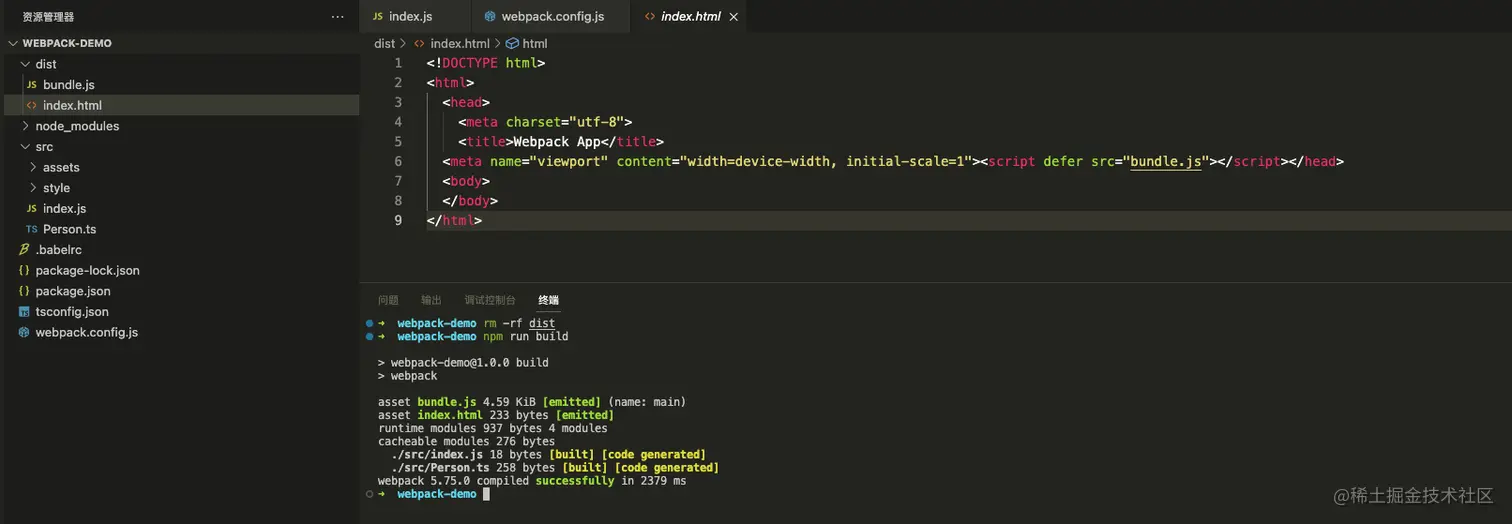Click the HTML icon beside index.html in explorer
The image size is (1512, 524).
(x=32, y=105)
